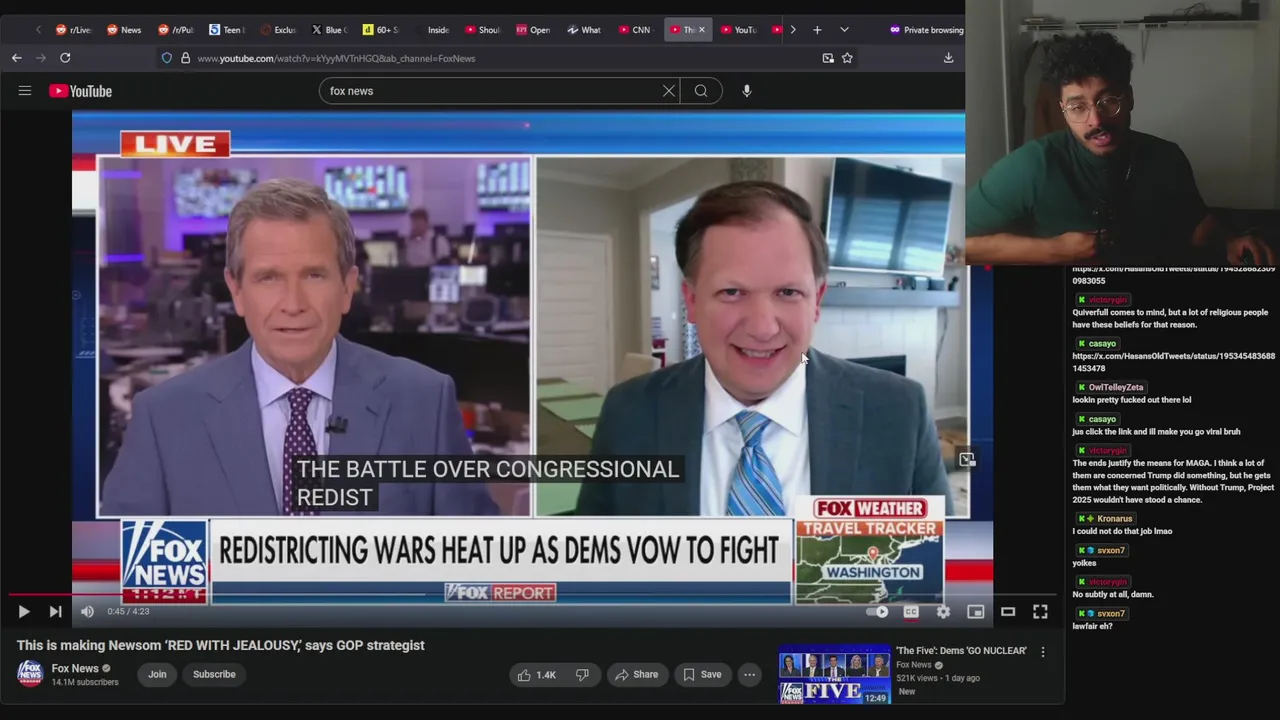Screen dimensions: 1280x720
Task: Reload the current page
Action: [65, 58]
